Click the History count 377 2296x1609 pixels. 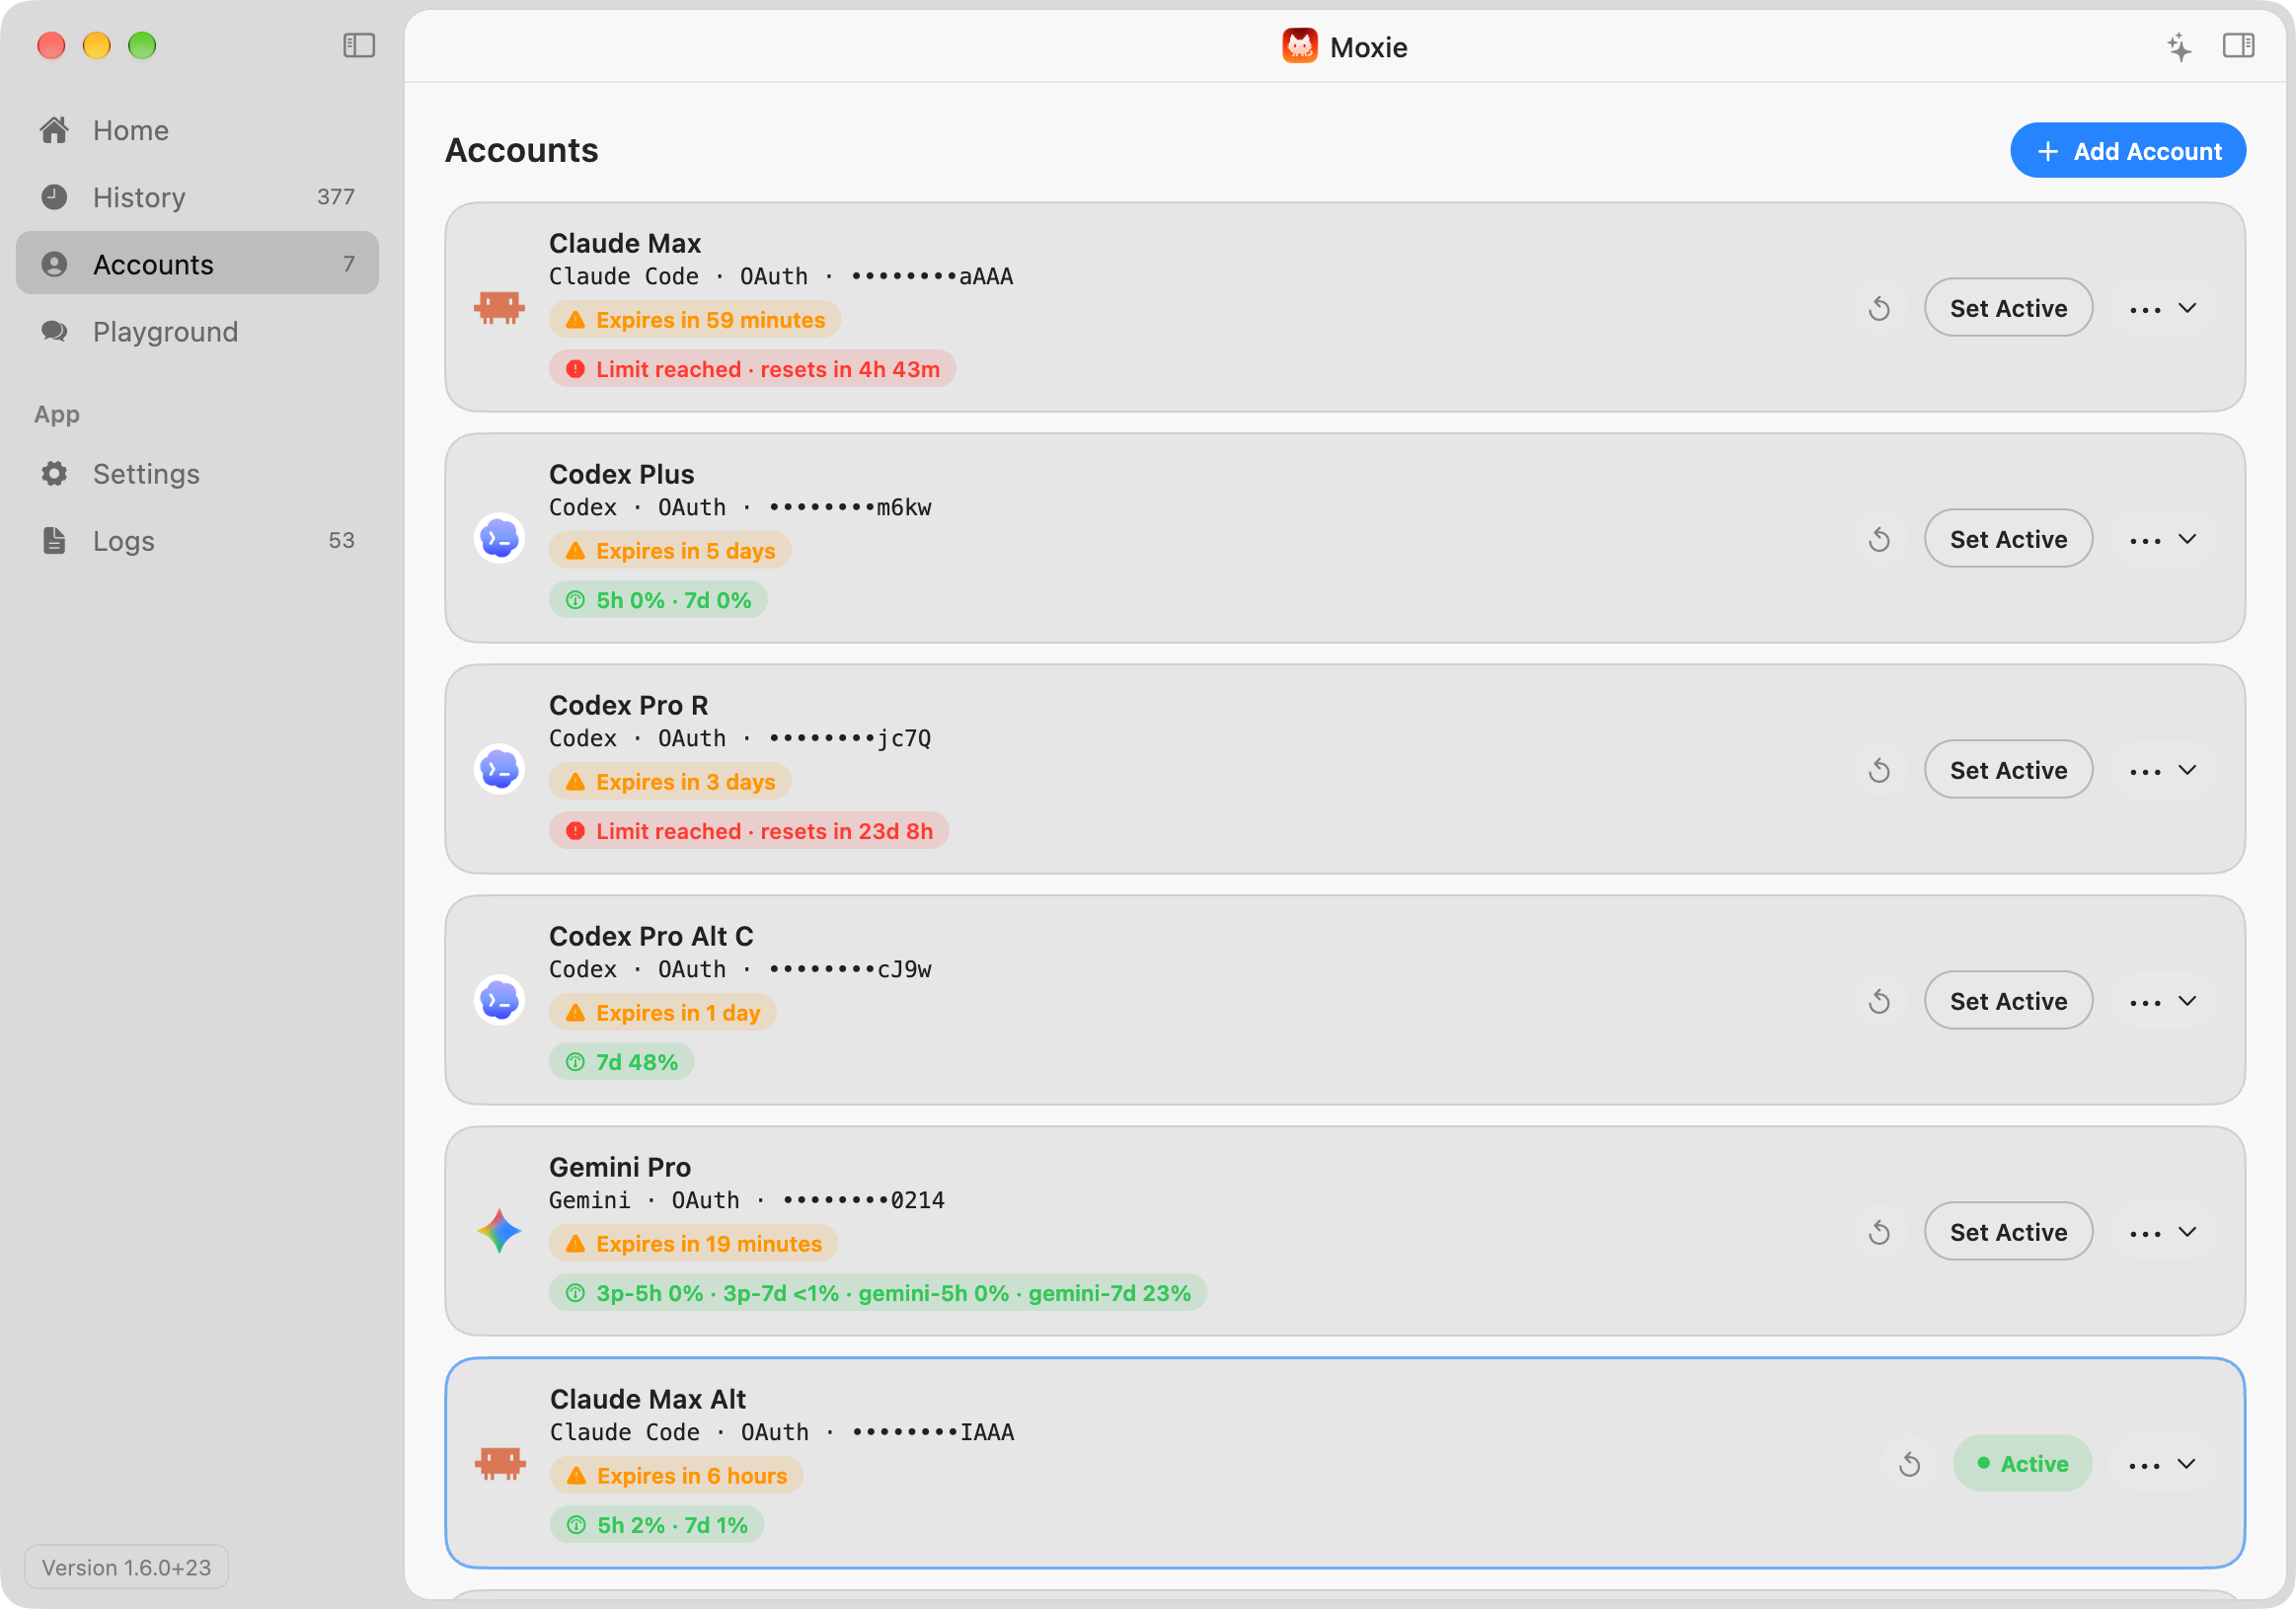tap(335, 197)
